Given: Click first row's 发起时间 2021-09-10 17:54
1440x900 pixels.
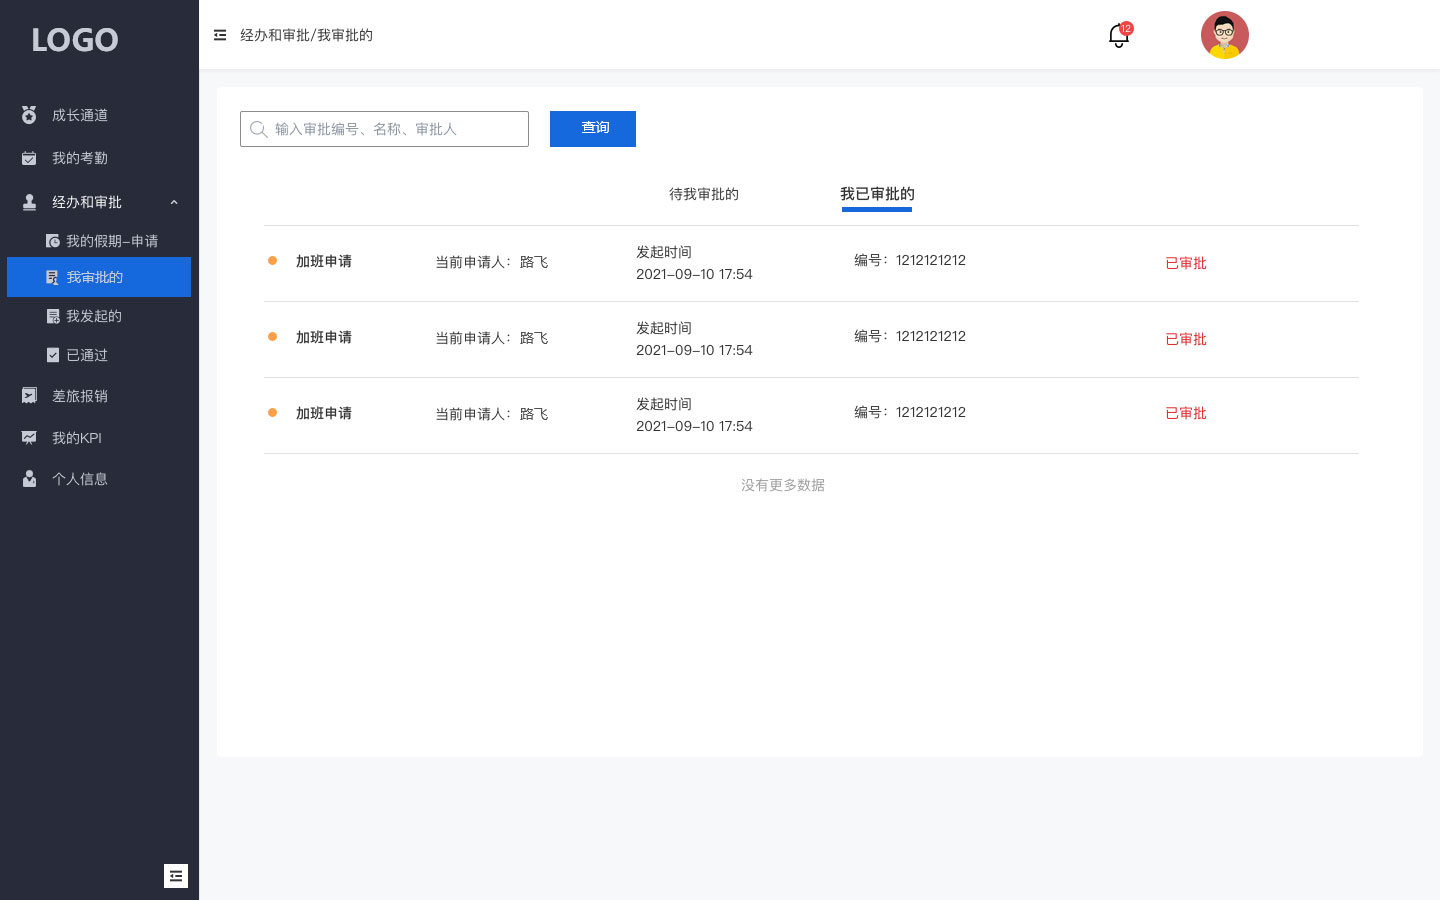Looking at the screenshot, I should click(694, 263).
